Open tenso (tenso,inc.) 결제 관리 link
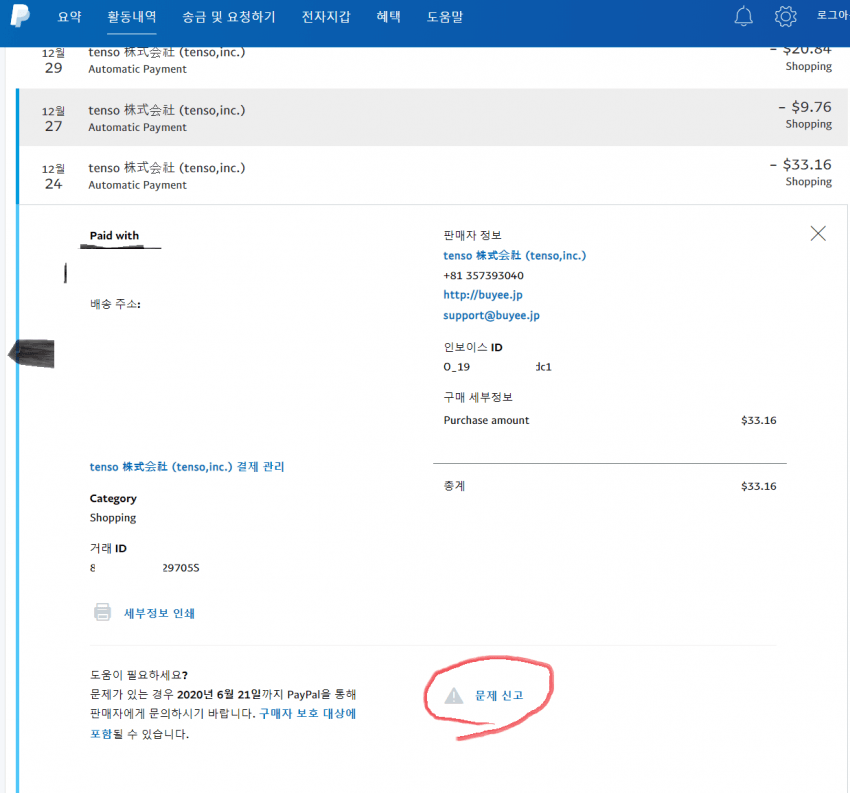This screenshot has height=793, width=850. [x=187, y=467]
